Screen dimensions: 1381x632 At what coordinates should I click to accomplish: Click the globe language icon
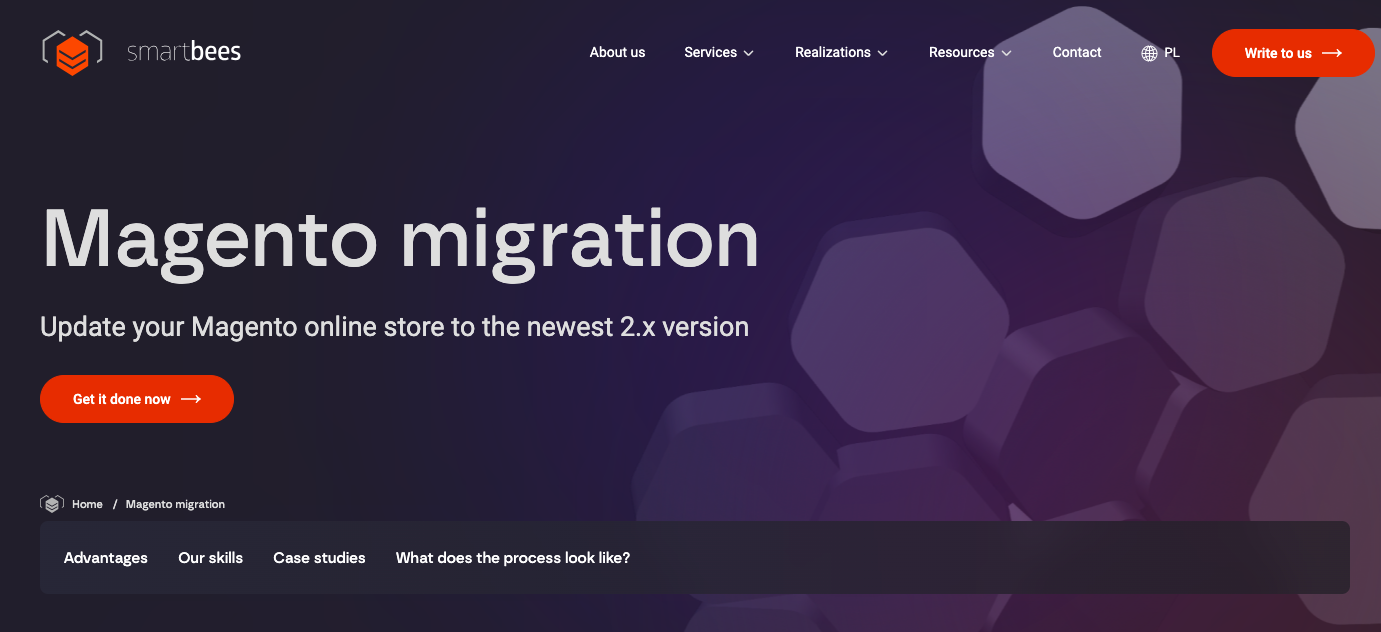(1149, 53)
